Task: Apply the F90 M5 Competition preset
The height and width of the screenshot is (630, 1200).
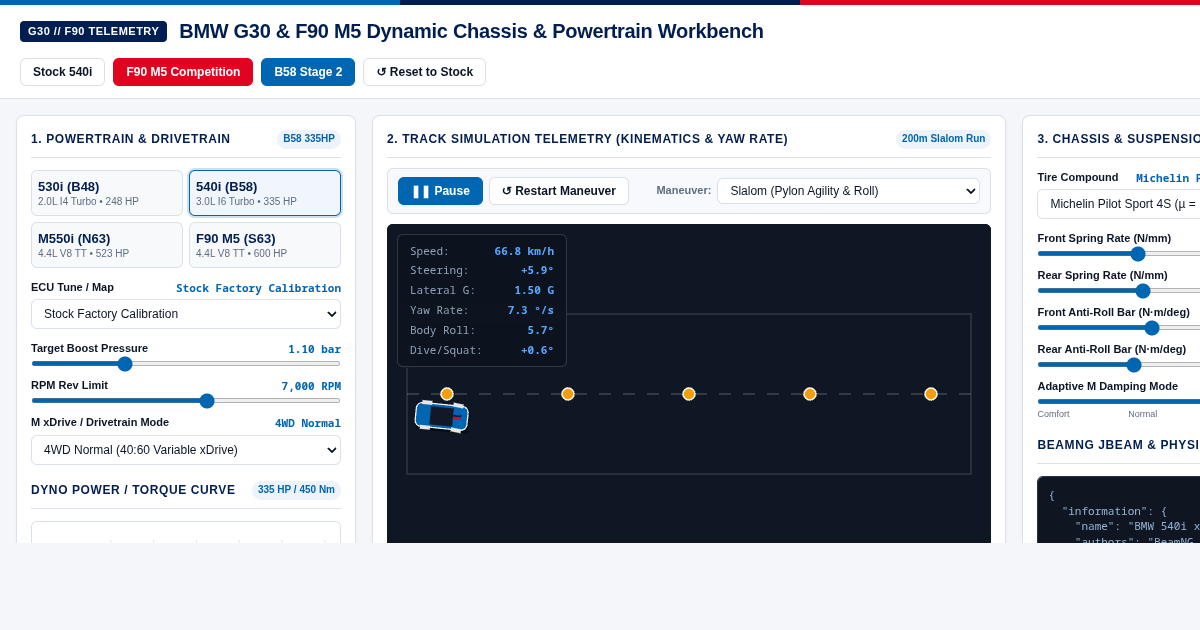Action: pos(183,72)
